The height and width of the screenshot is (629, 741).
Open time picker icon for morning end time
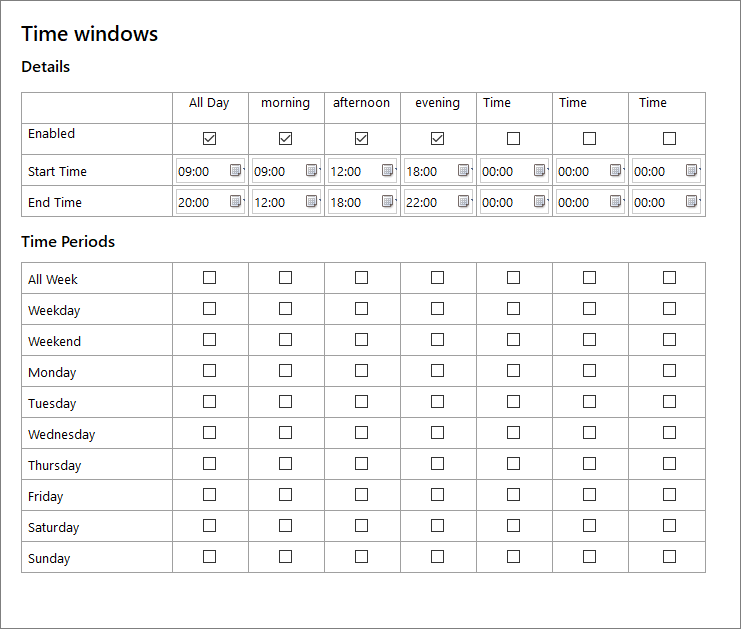tap(311, 201)
